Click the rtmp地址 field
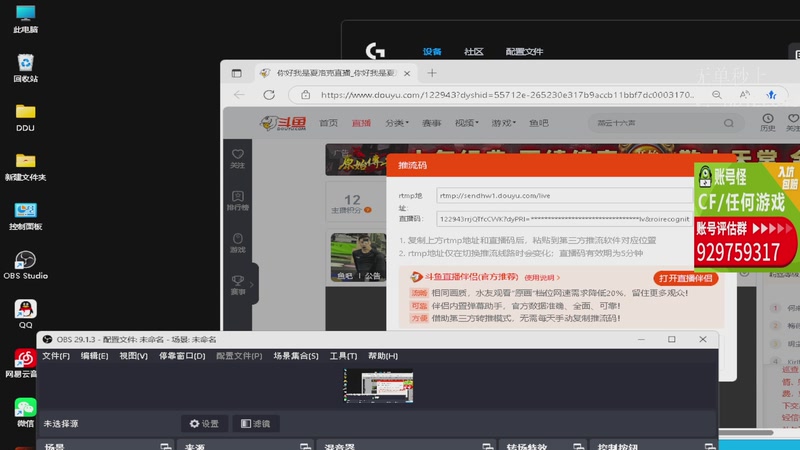The image size is (800, 450). tap(564, 195)
